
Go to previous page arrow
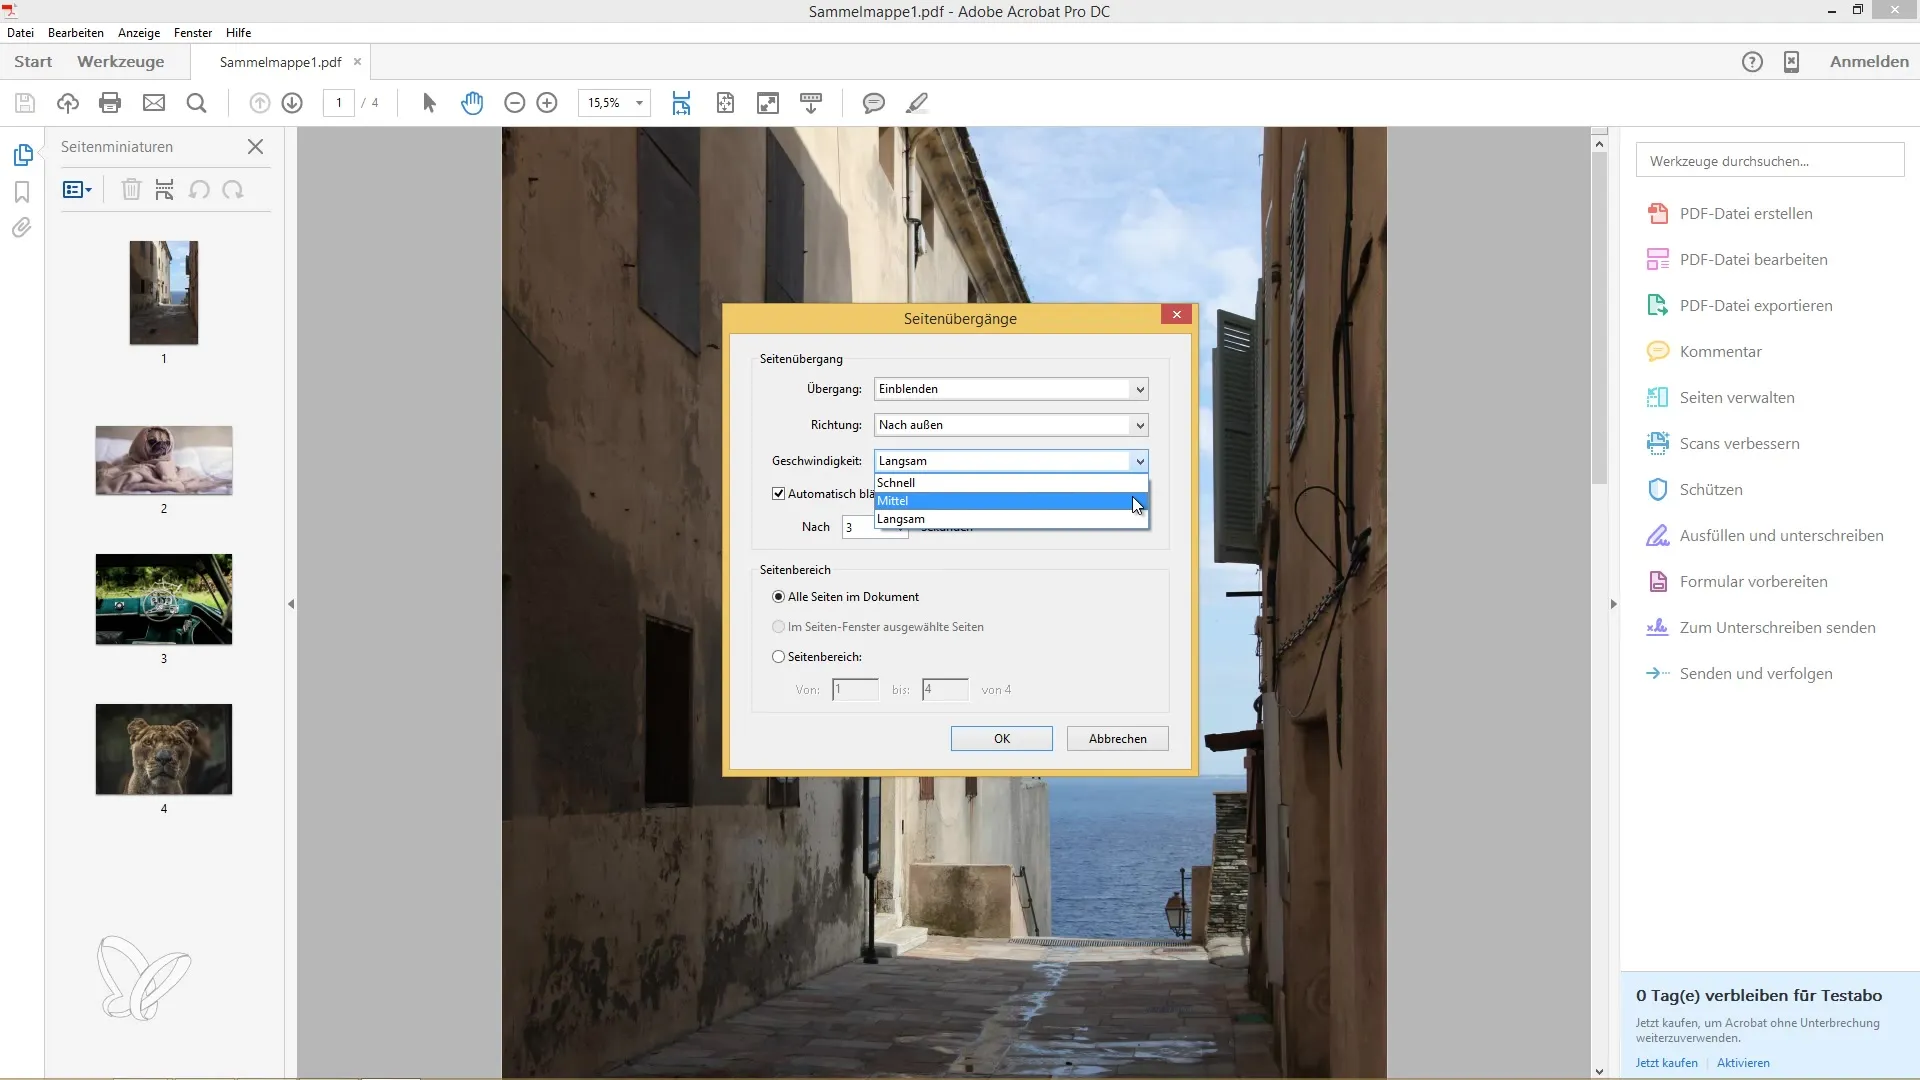pyautogui.click(x=260, y=103)
